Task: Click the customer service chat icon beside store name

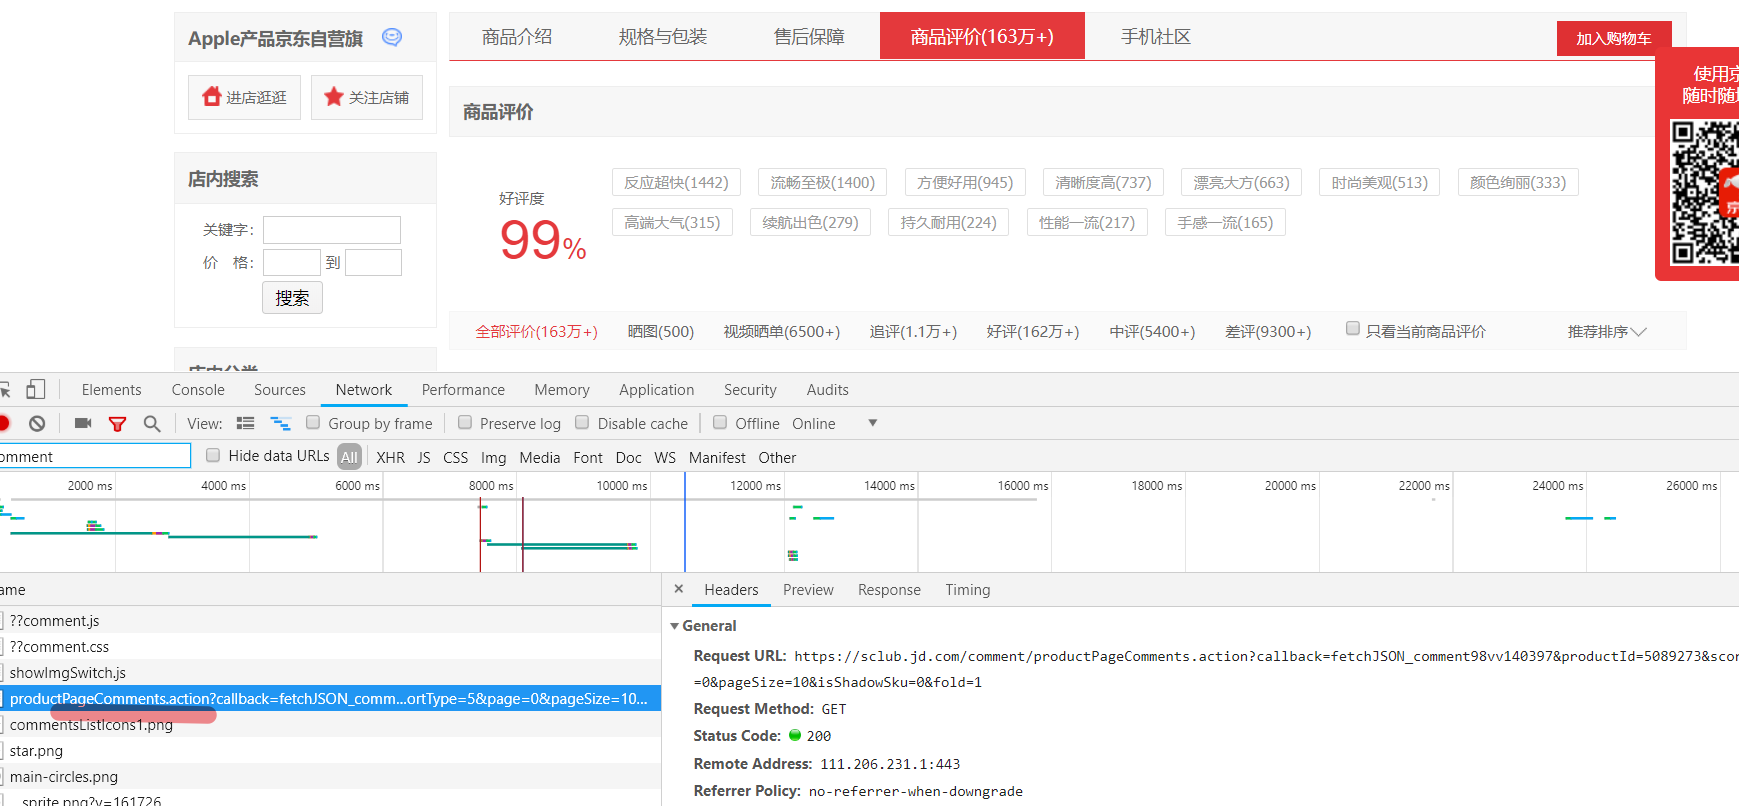Action: [x=392, y=37]
